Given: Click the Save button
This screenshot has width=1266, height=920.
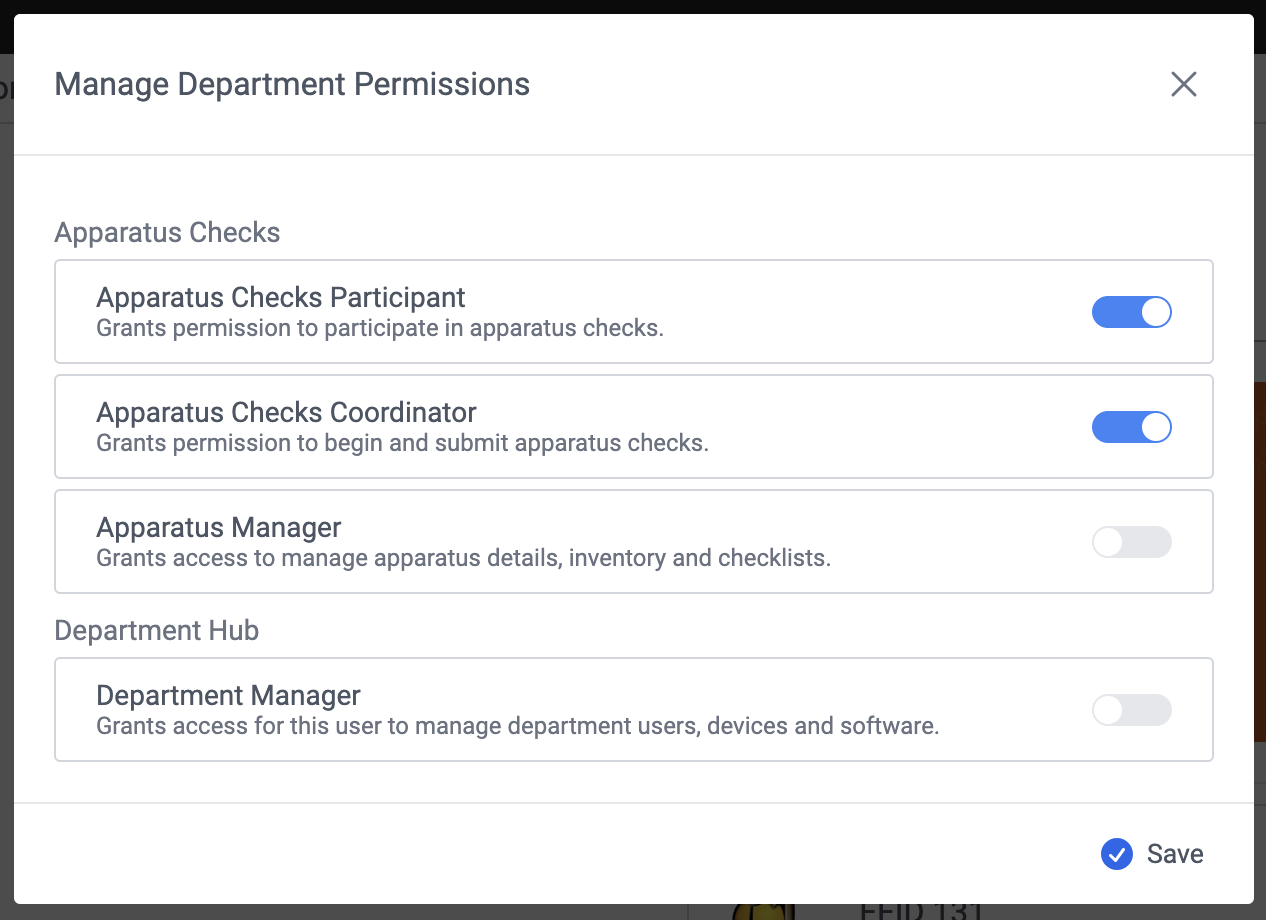Looking at the screenshot, I should point(1153,854).
